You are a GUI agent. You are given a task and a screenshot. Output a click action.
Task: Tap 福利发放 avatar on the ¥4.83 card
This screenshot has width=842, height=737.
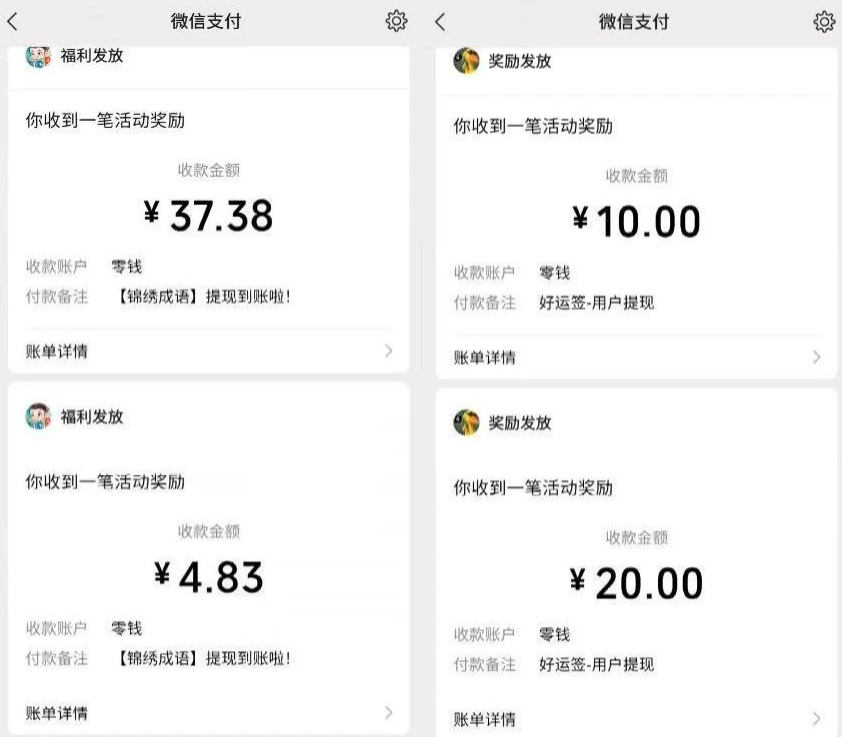38,416
